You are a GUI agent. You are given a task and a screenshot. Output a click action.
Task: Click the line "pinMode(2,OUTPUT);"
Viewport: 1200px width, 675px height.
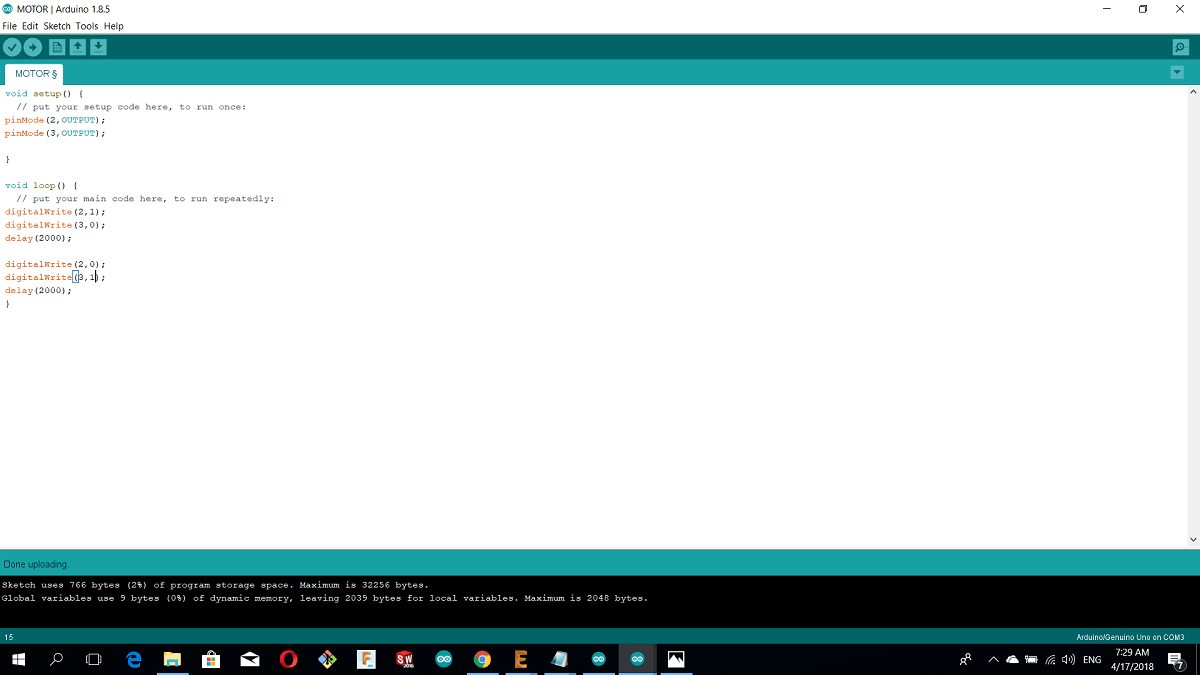click(x=55, y=119)
